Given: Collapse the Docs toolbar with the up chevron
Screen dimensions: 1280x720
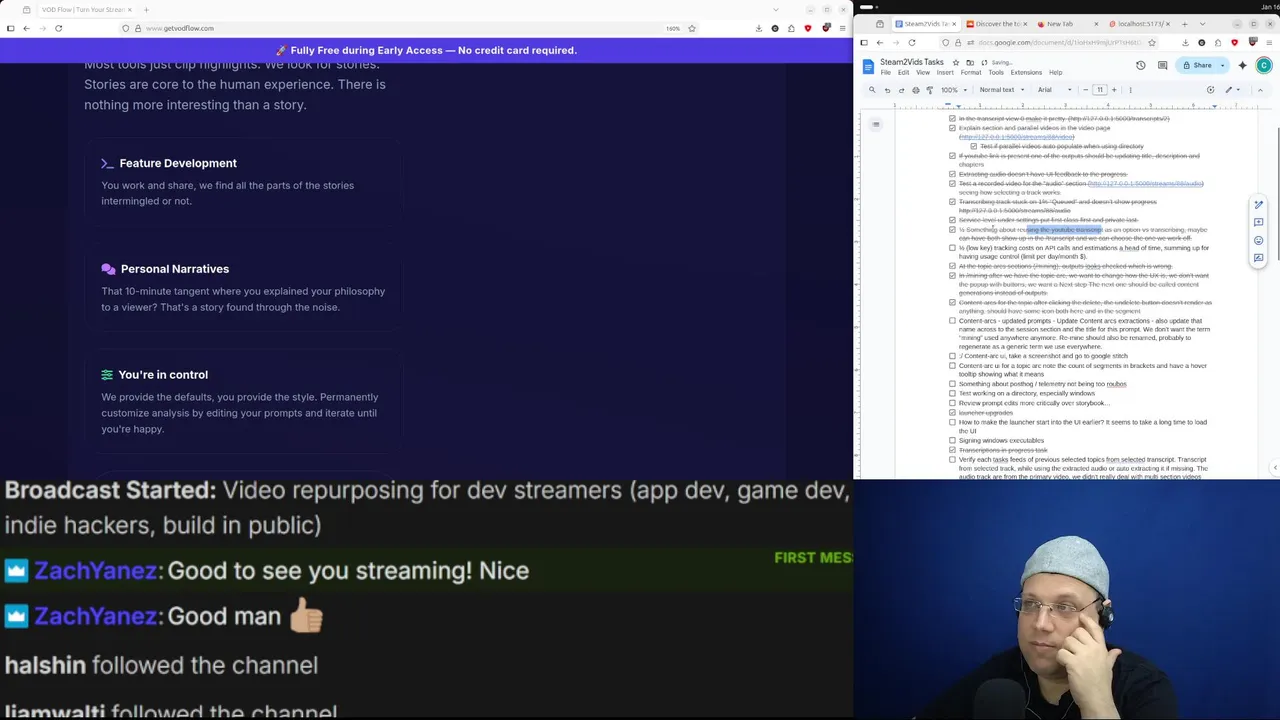Looking at the screenshot, I should [1259, 90].
